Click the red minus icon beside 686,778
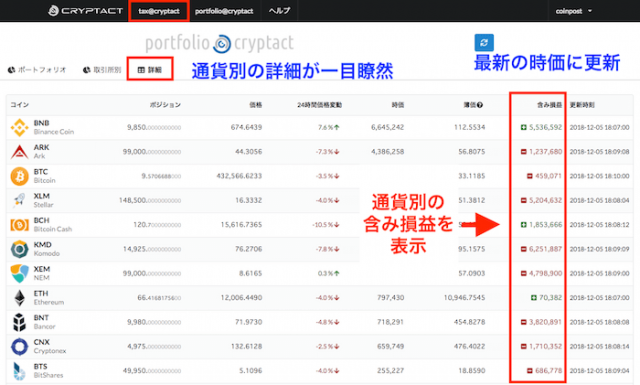 coord(530,370)
